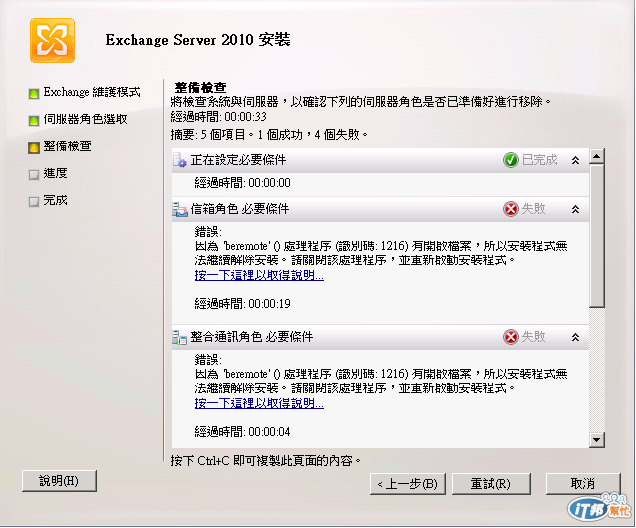Click the 失敗 label for 信箱角色
The height and width of the screenshot is (528, 636).
tap(533, 209)
